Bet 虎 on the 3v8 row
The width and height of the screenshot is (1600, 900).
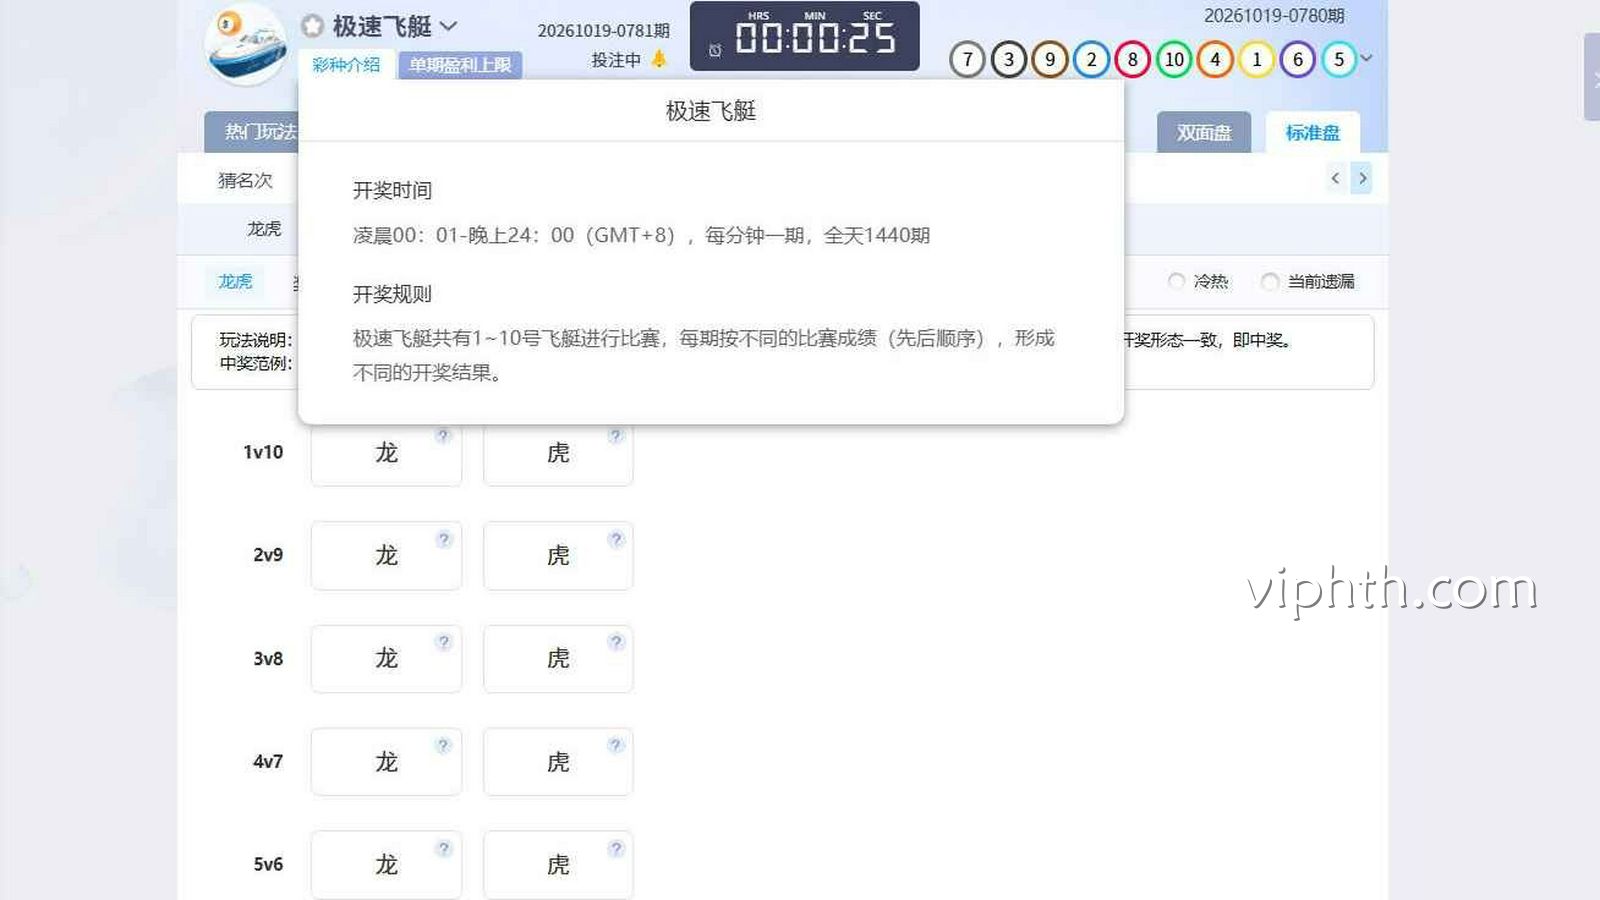(558, 658)
